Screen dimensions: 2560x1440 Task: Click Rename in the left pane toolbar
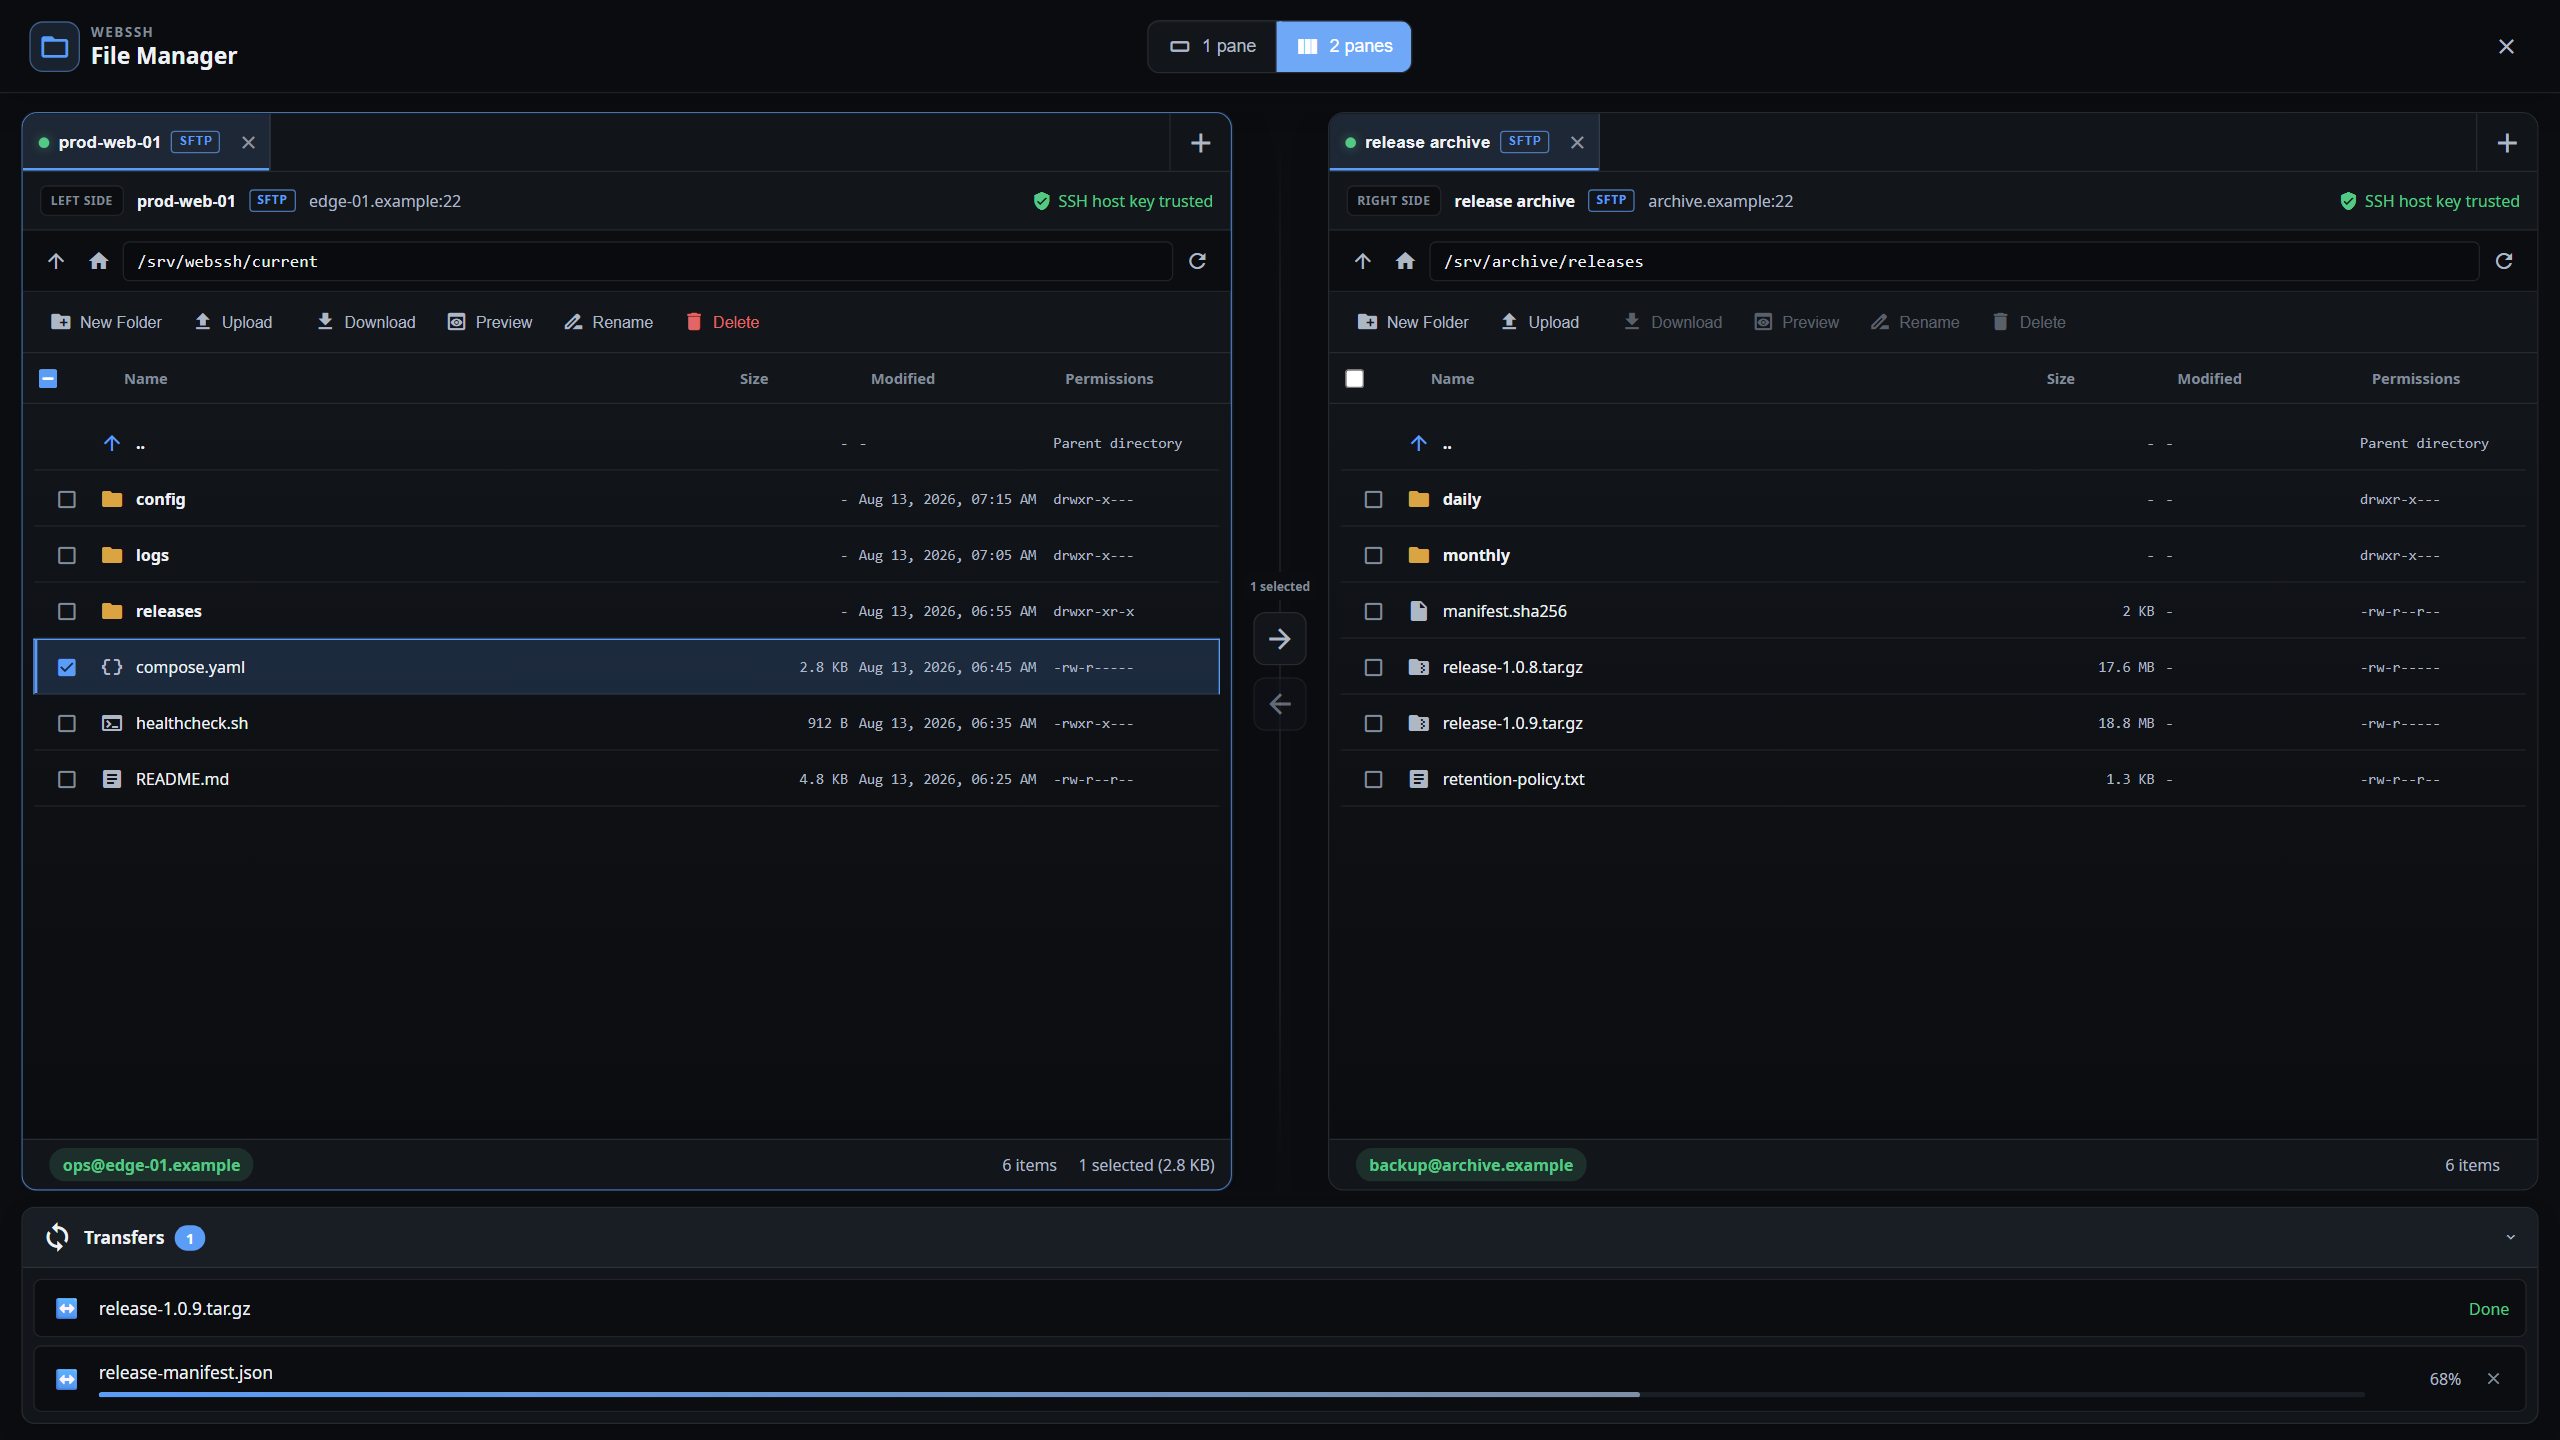point(609,322)
